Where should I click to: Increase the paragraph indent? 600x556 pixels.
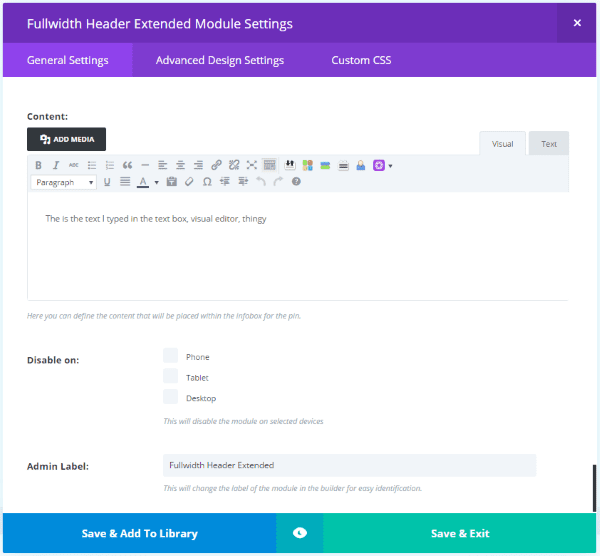coord(243,182)
